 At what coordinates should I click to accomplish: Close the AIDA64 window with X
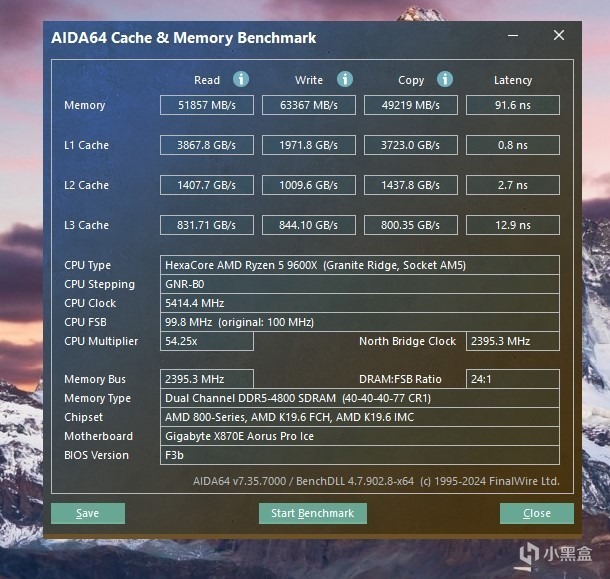pos(559,35)
